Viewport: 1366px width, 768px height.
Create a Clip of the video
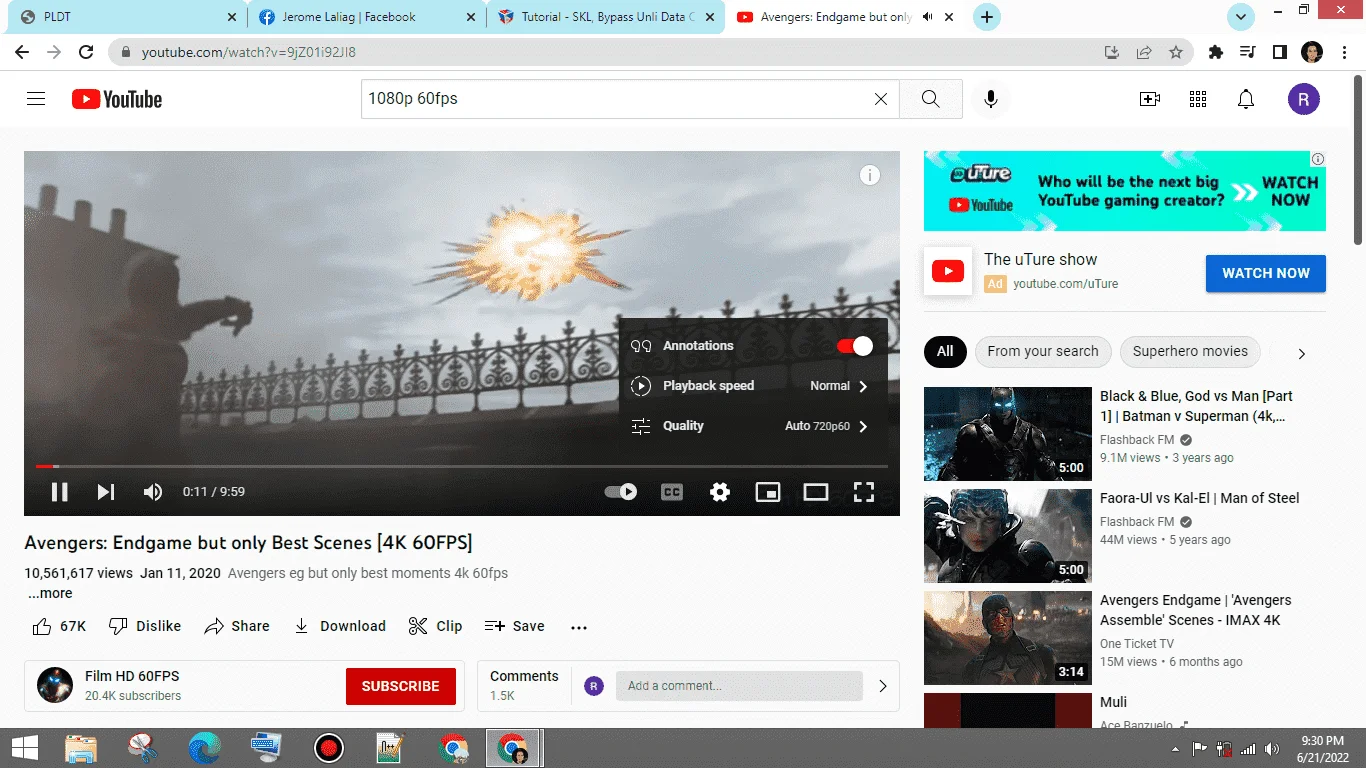coord(436,626)
